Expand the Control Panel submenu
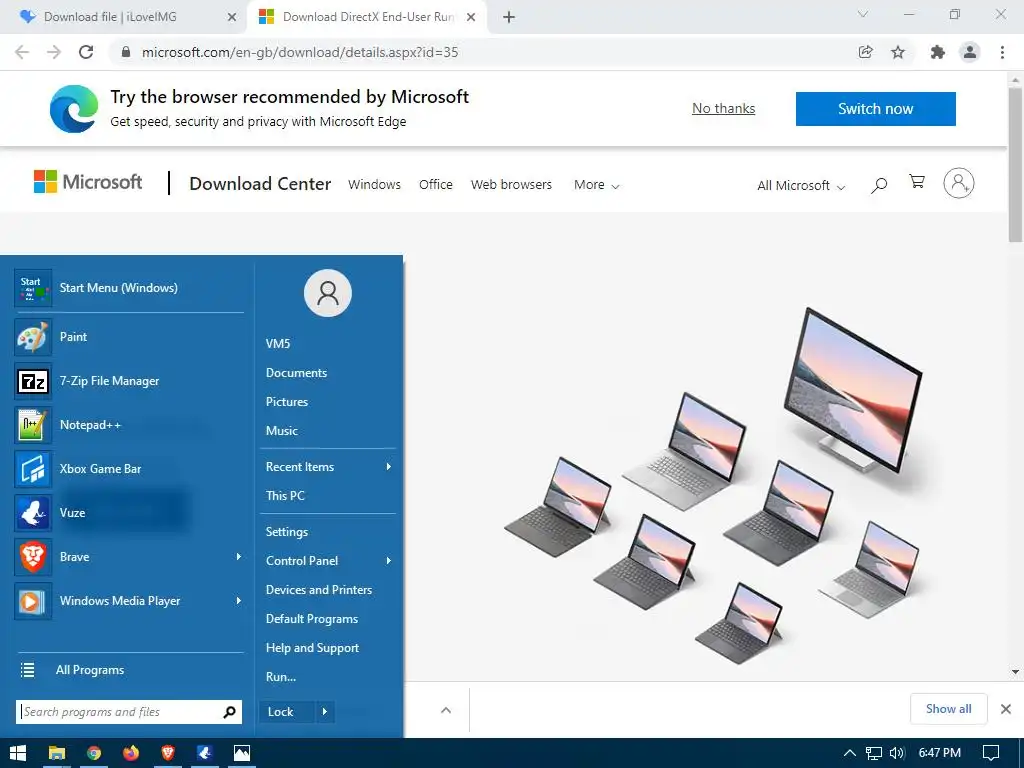The image size is (1024, 768). pos(389,560)
